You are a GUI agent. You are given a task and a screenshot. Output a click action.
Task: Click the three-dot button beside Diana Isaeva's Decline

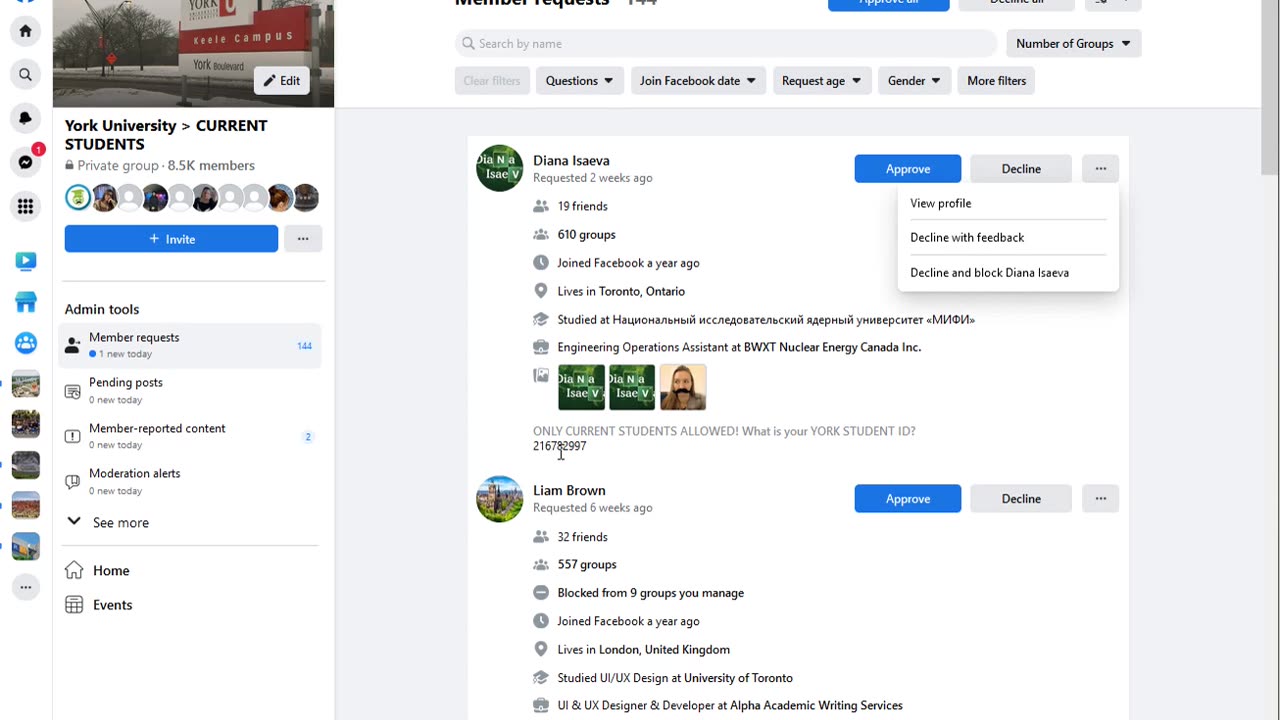point(1100,169)
